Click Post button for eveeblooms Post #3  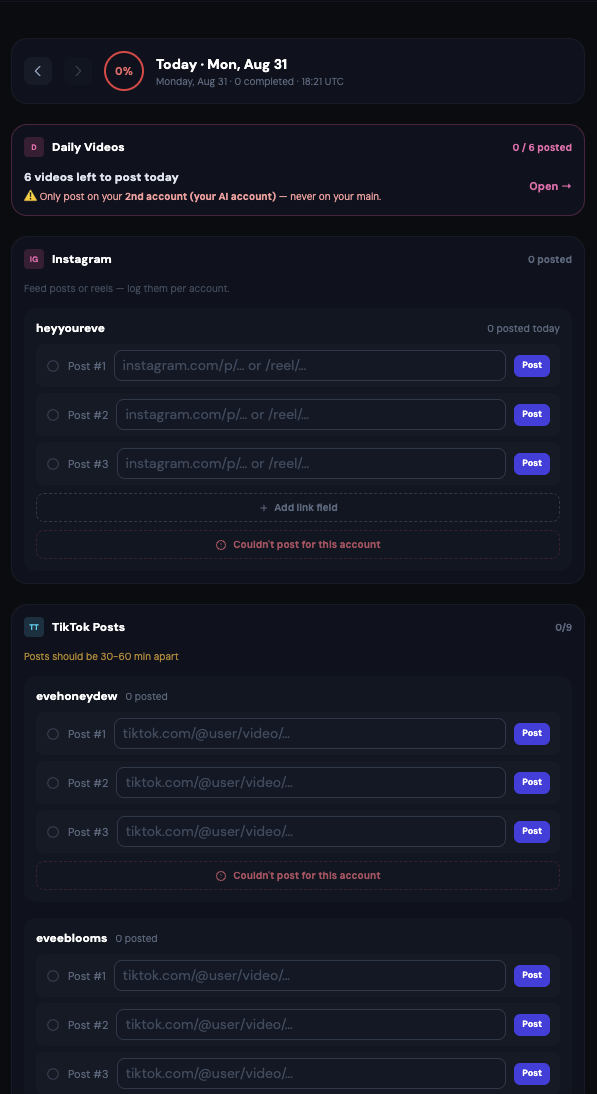(x=531, y=1074)
